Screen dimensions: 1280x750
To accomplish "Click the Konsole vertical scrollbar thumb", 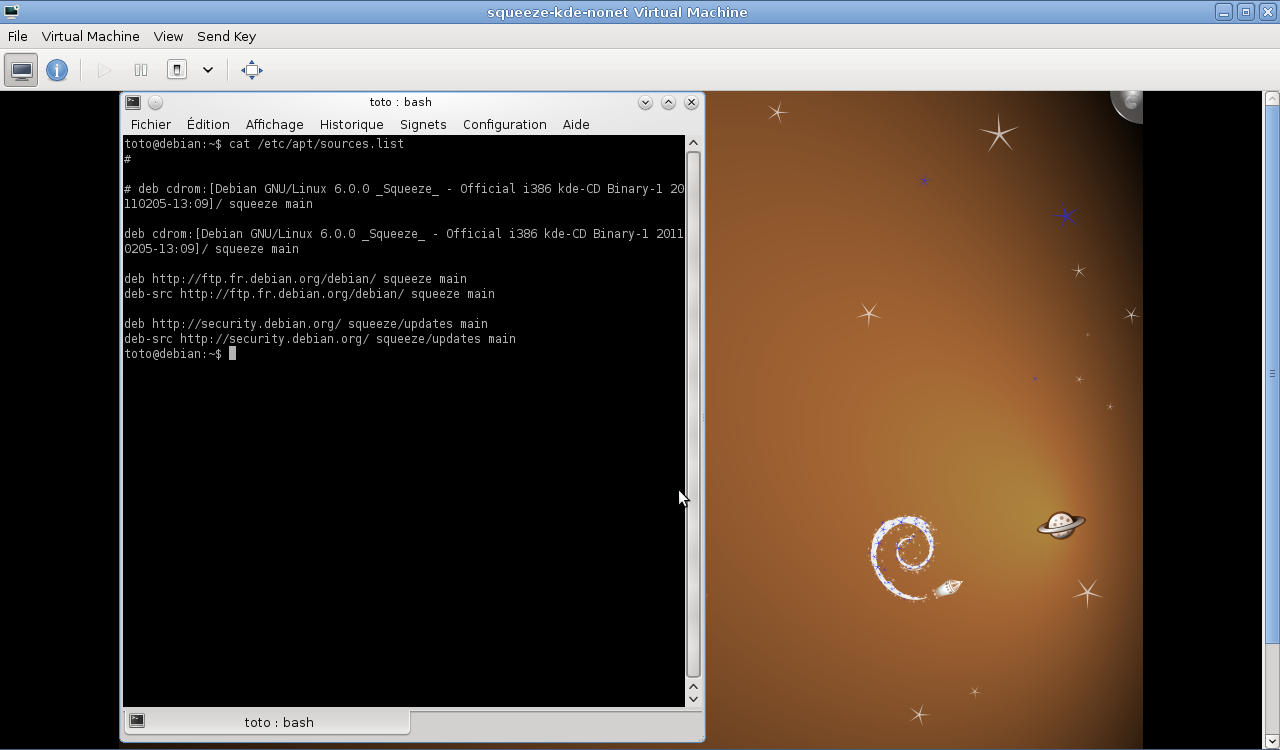I will pos(694,415).
